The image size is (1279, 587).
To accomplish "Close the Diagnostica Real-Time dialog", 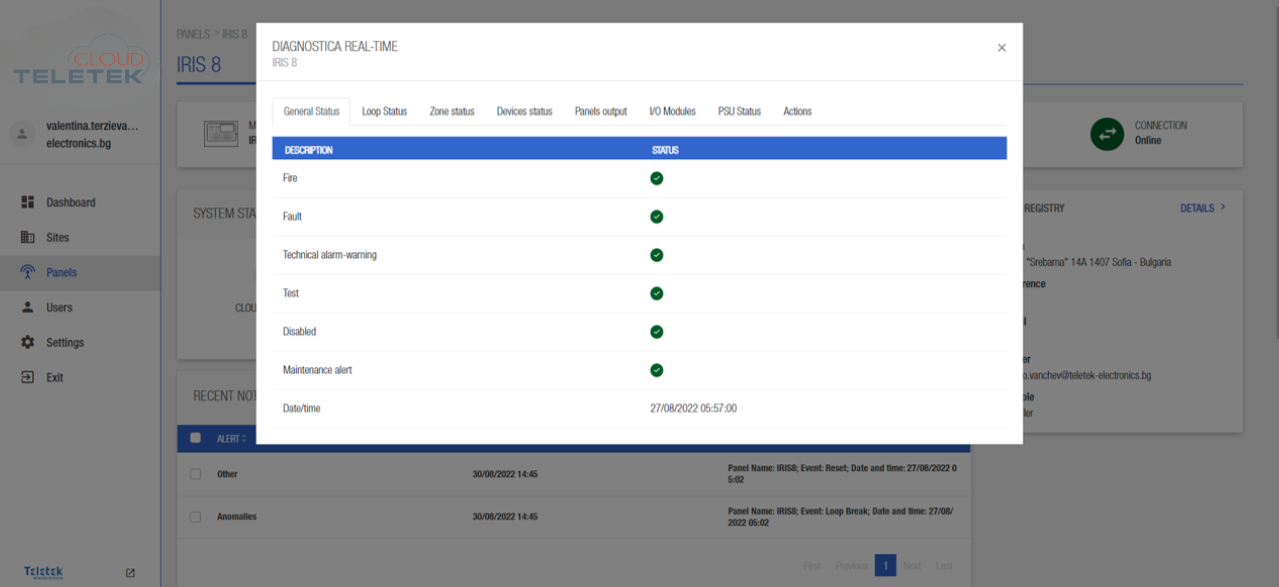I will (1002, 48).
